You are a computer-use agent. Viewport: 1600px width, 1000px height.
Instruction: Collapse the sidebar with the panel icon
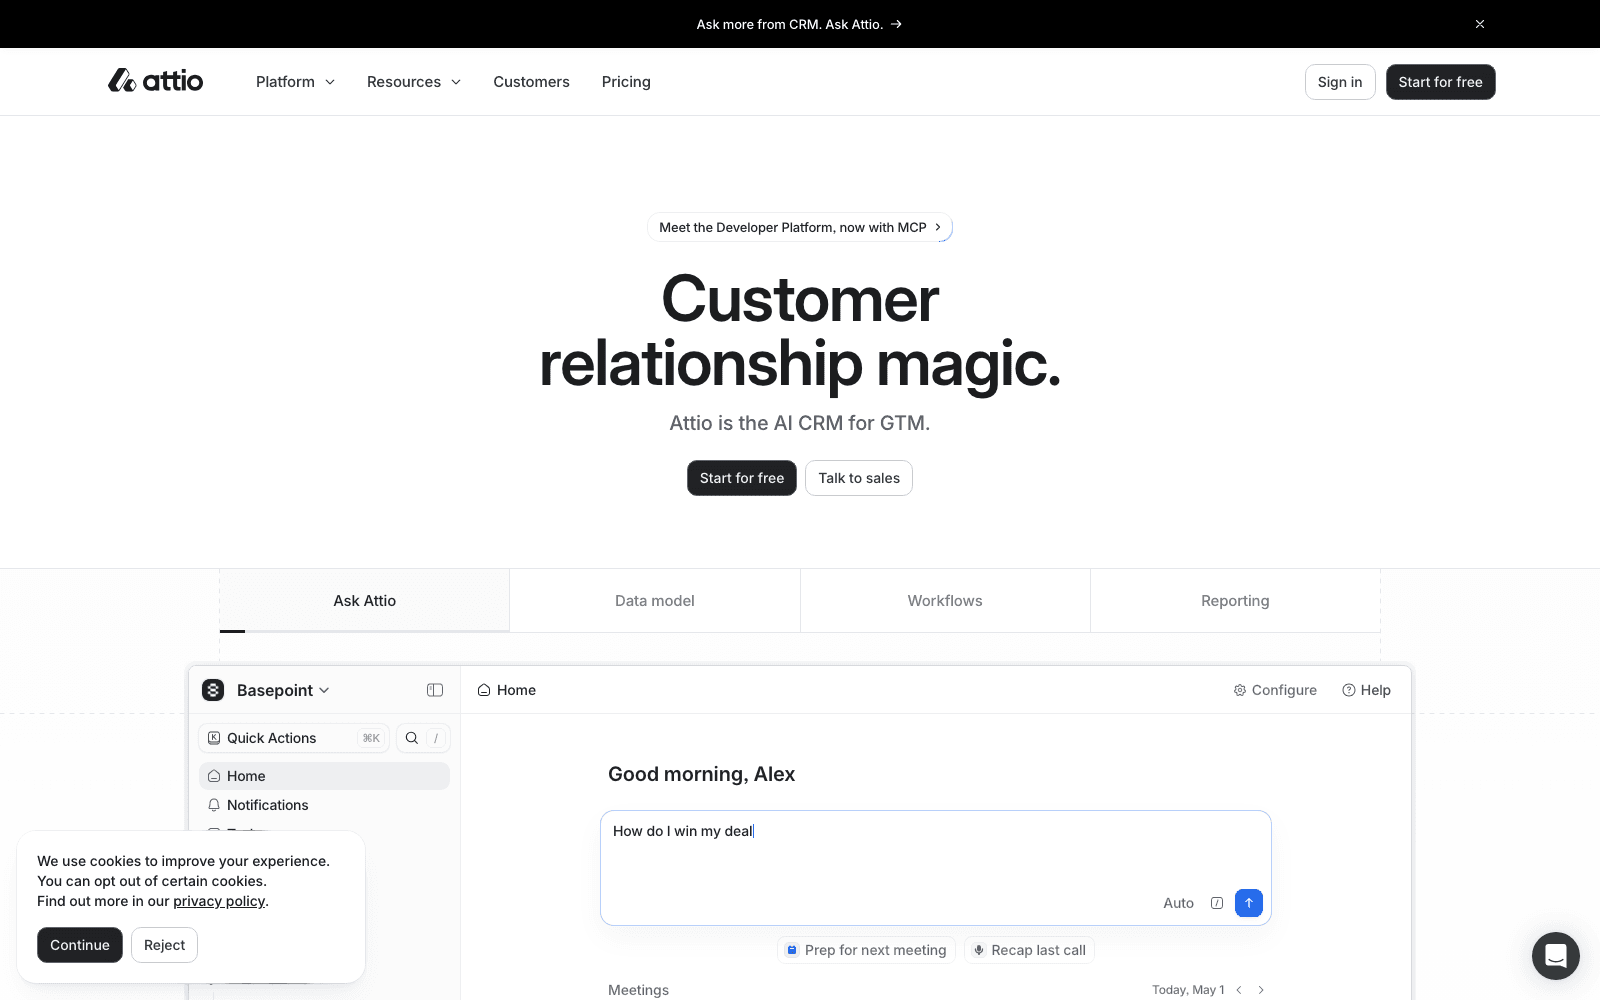tap(435, 690)
